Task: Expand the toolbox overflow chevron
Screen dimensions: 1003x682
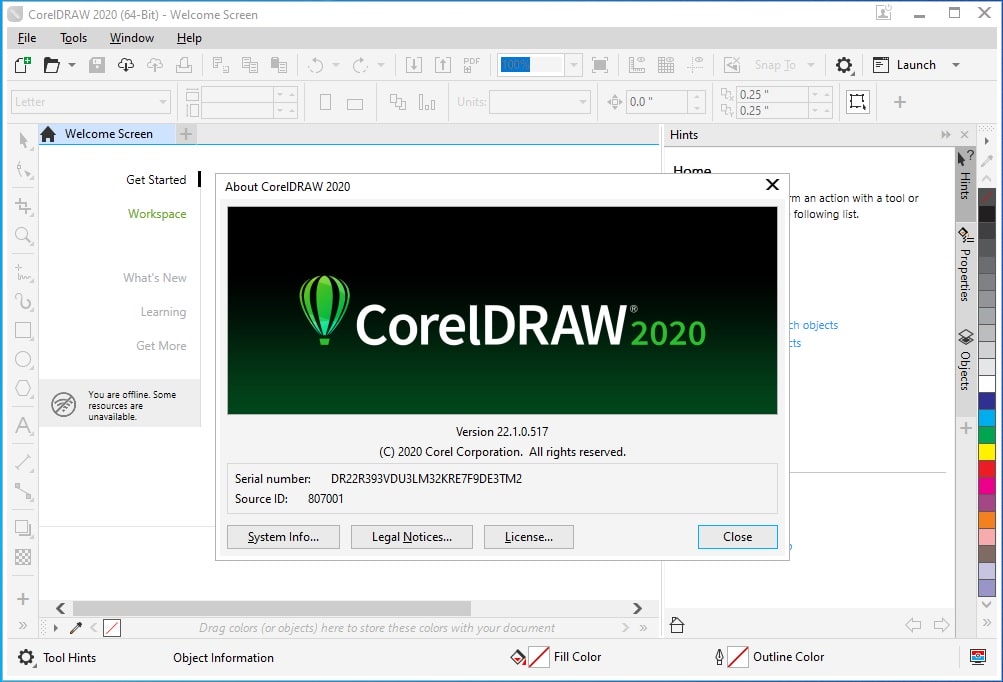Action: tap(23, 625)
